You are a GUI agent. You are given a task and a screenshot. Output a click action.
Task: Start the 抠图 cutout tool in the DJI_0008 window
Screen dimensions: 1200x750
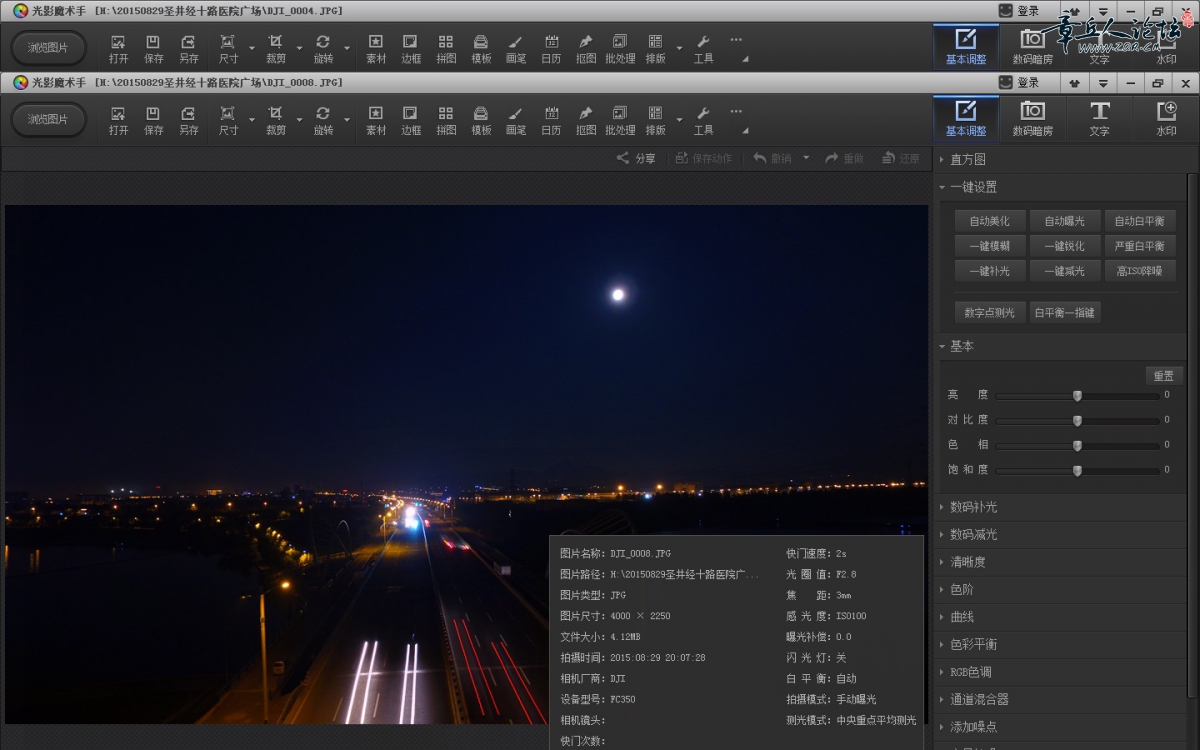coord(586,120)
